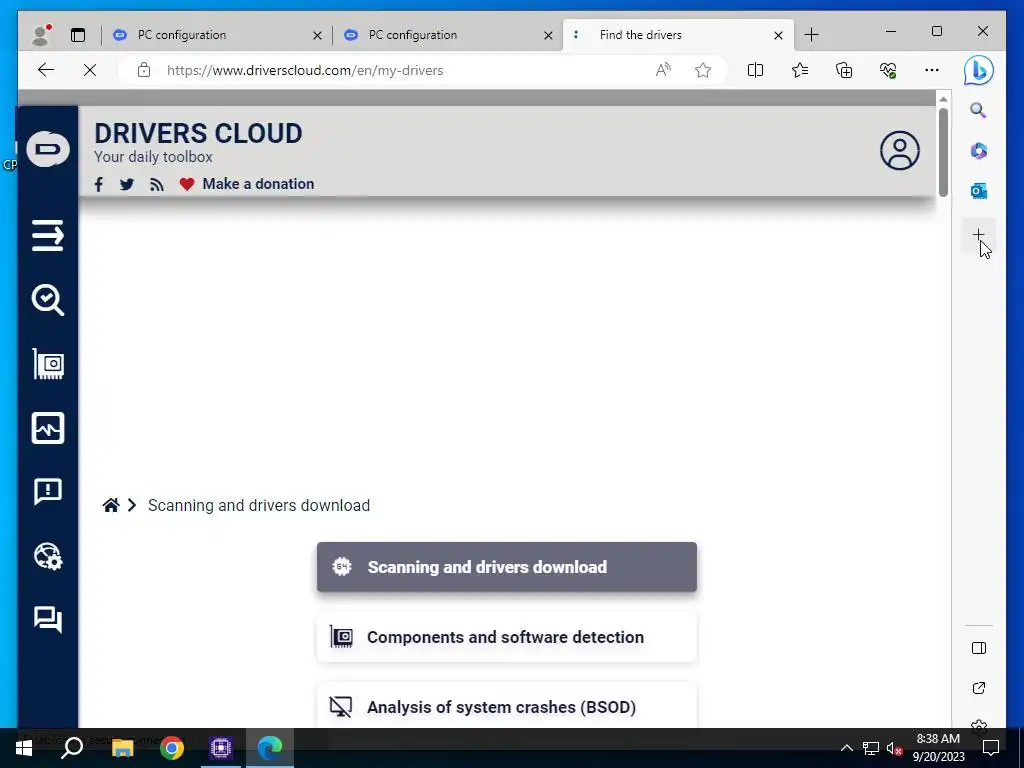Close the Find the drivers tab
Viewport: 1024px width, 768px height.
tap(778, 35)
